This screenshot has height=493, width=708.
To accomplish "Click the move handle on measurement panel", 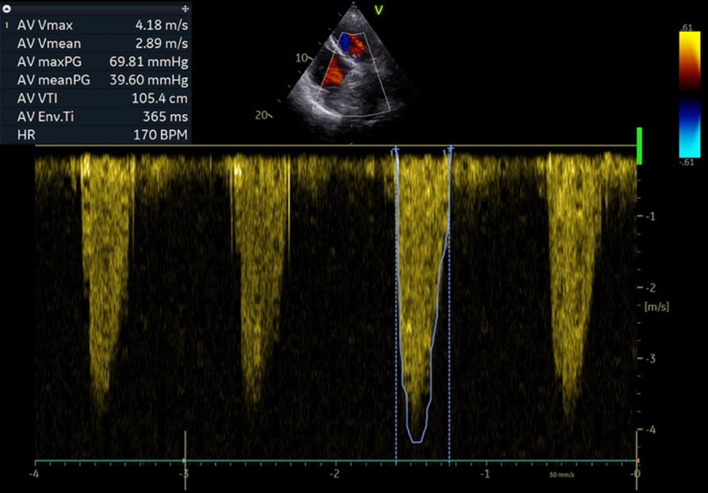I will coord(185,6).
